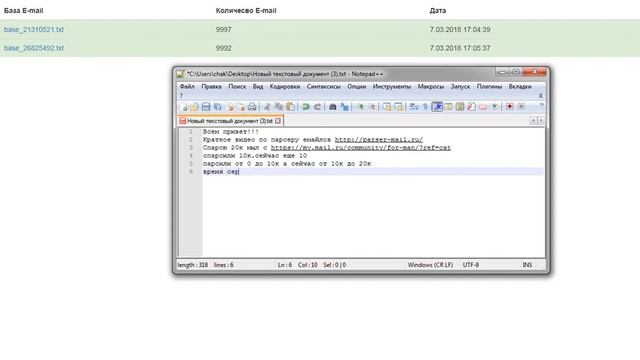
Task: Click the Find binoculars icon
Action: (x=333, y=107)
